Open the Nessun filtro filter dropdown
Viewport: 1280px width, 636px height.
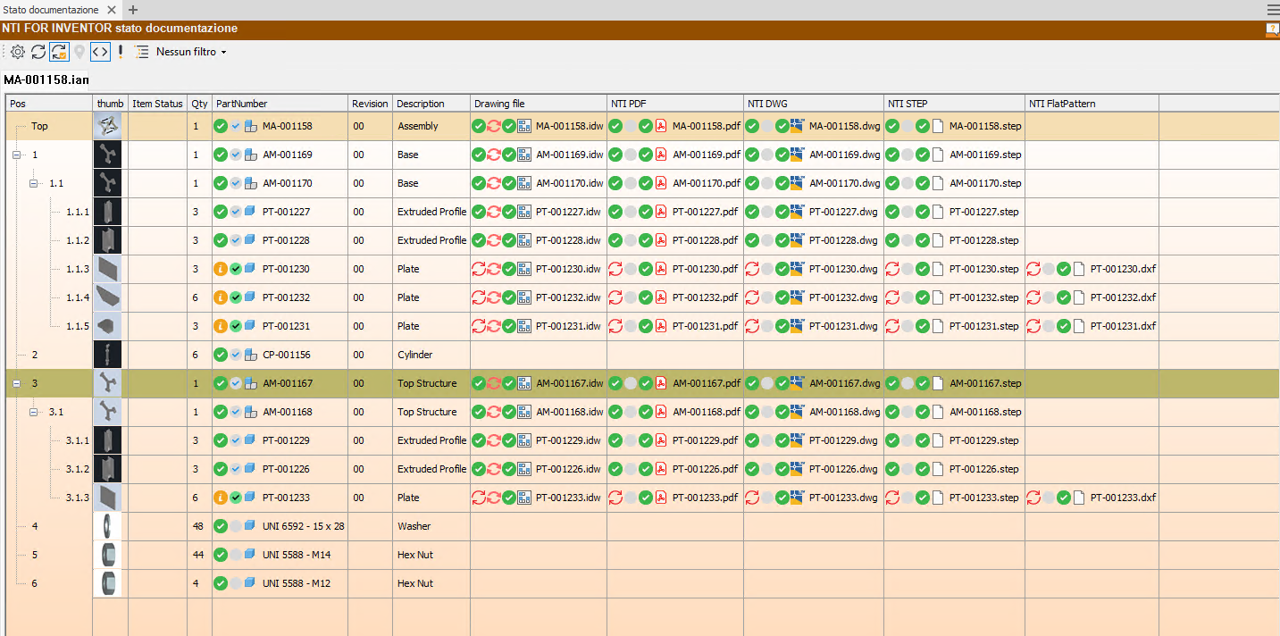point(191,52)
